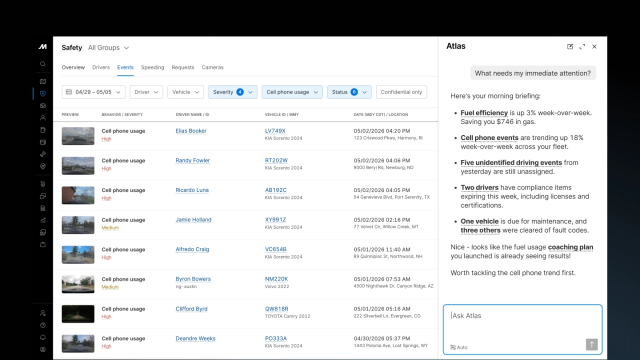The width and height of the screenshot is (640, 360).
Task: Close the Atlas panel
Action: [x=594, y=47]
